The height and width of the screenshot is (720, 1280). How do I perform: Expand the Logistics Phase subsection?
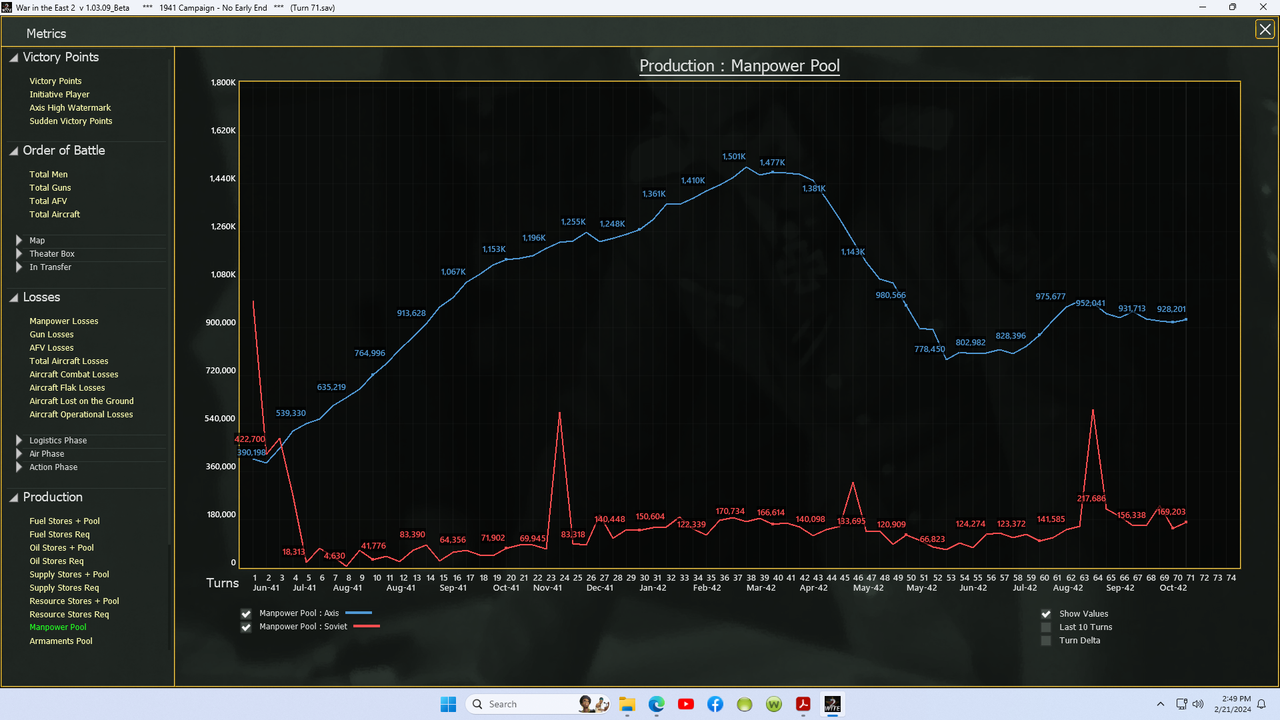[19, 440]
